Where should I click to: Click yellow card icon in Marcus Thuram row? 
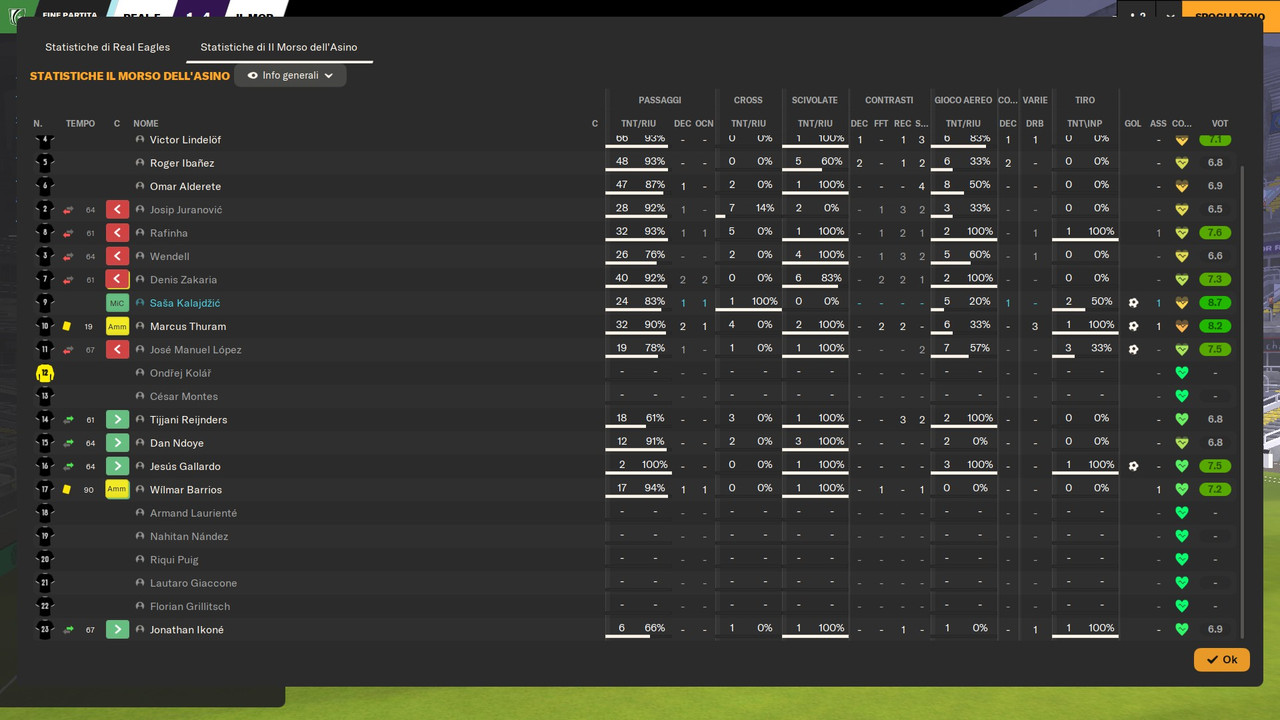pos(67,326)
